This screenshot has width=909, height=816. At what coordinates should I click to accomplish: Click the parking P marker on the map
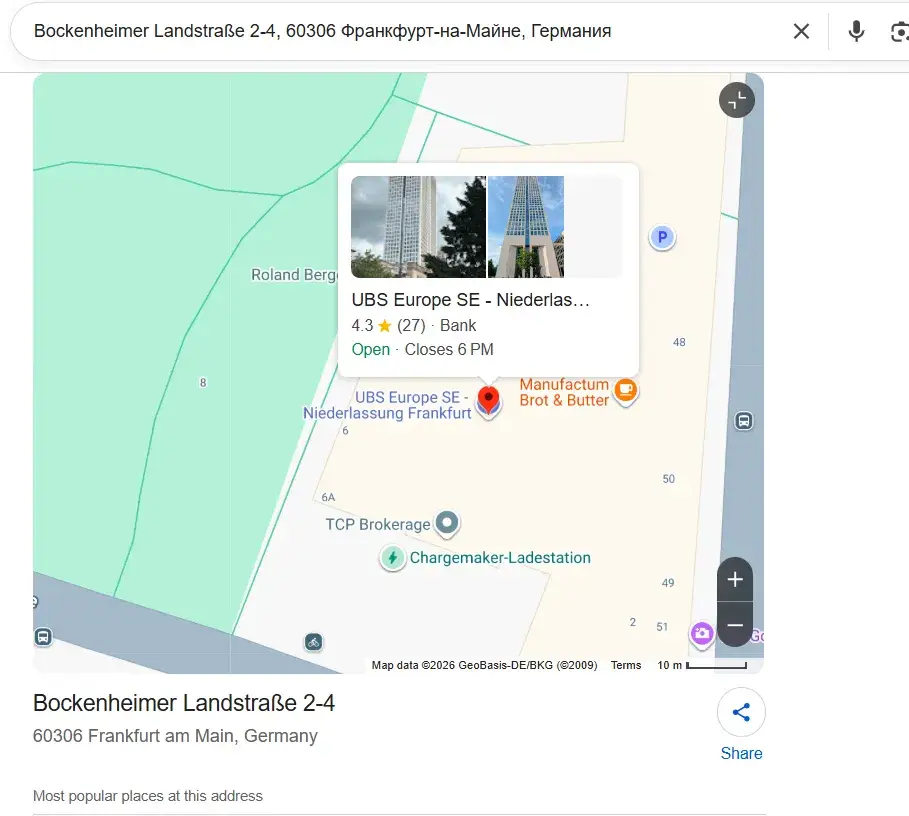[662, 237]
